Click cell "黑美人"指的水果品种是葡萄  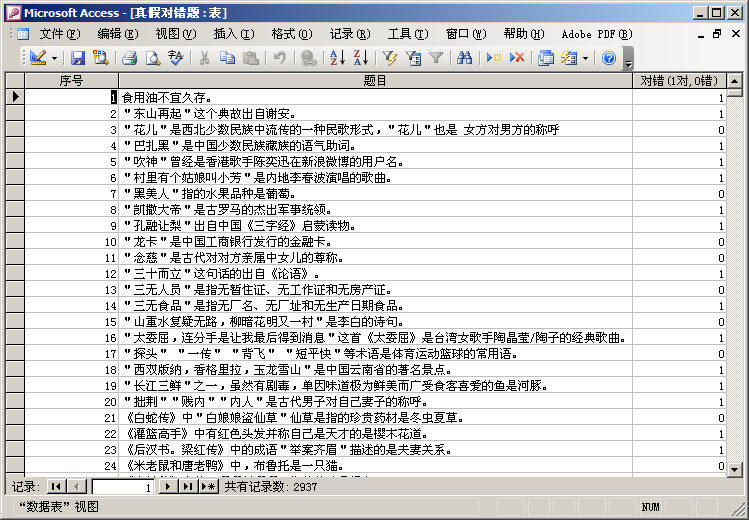[375, 193]
